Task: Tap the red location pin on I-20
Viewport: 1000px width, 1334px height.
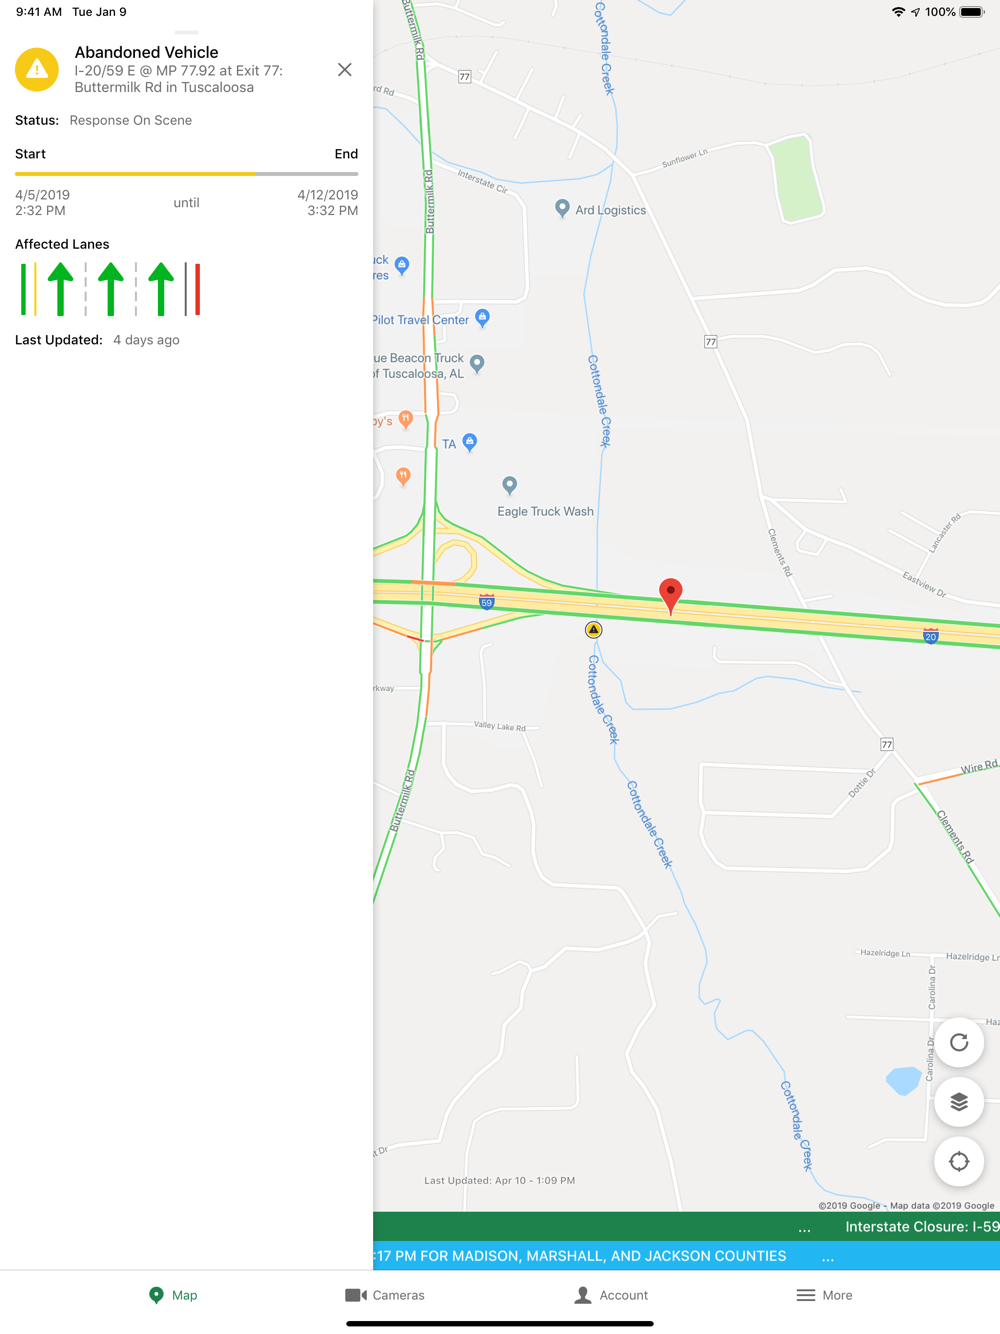Action: point(671,595)
